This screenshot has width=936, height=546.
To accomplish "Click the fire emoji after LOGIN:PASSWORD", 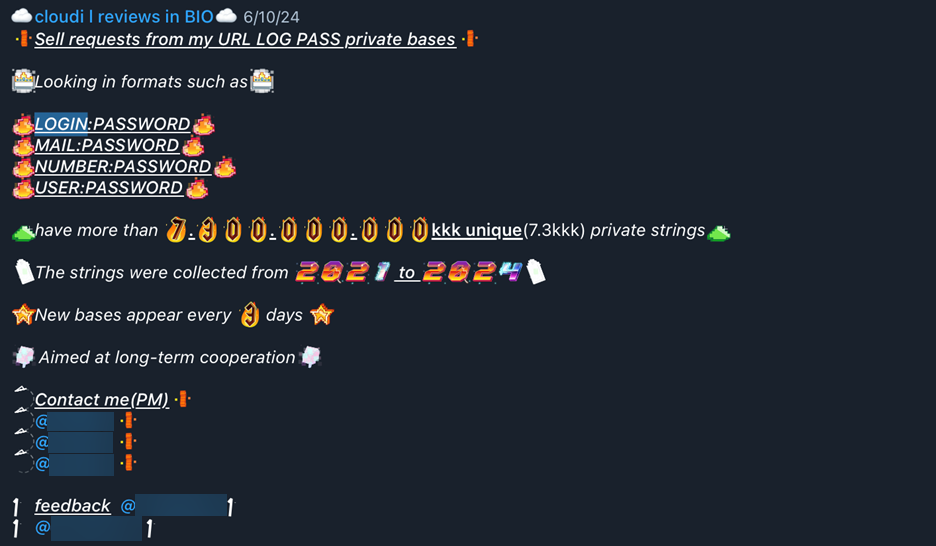I will (204, 124).
